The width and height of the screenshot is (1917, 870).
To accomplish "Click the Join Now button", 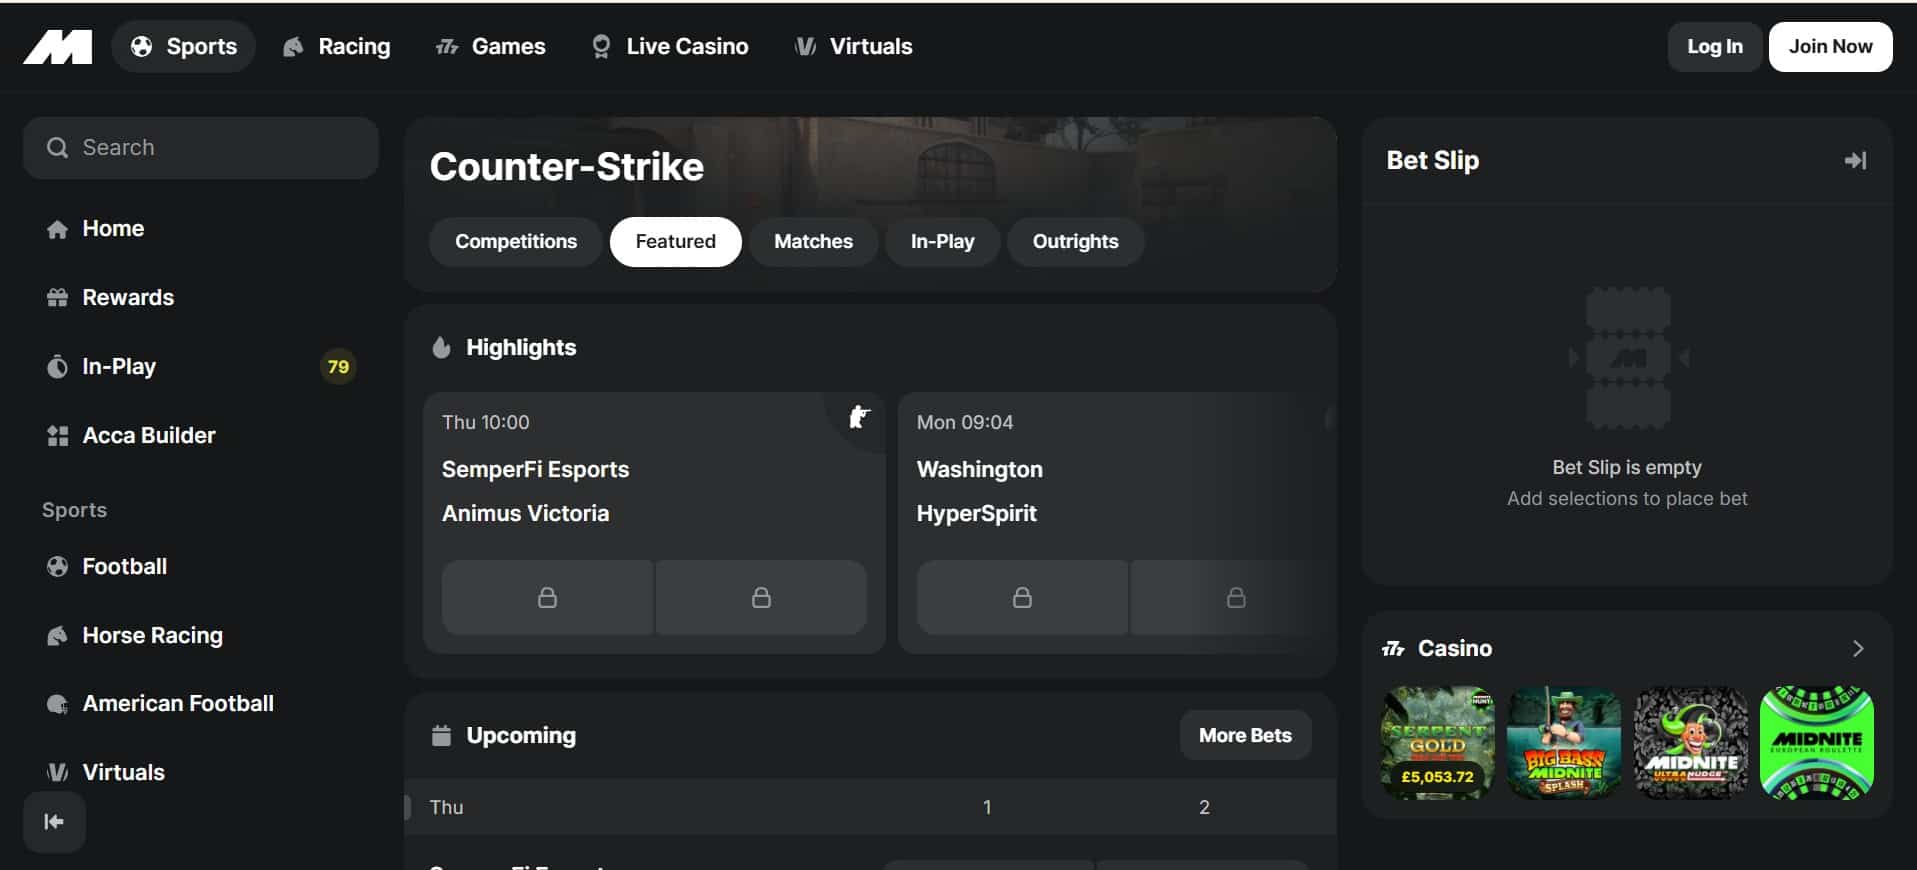I will tap(1829, 47).
